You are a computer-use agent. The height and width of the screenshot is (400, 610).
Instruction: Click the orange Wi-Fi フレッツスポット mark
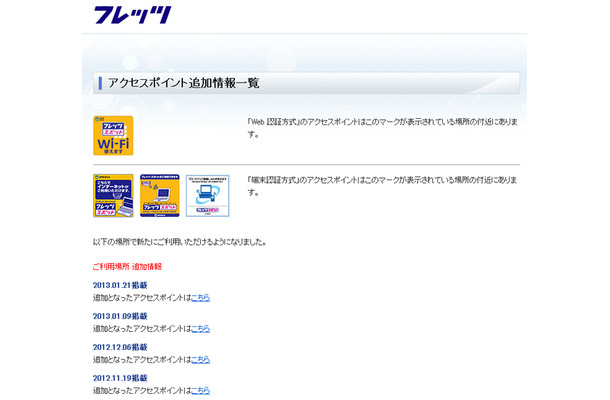tap(113, 135)
